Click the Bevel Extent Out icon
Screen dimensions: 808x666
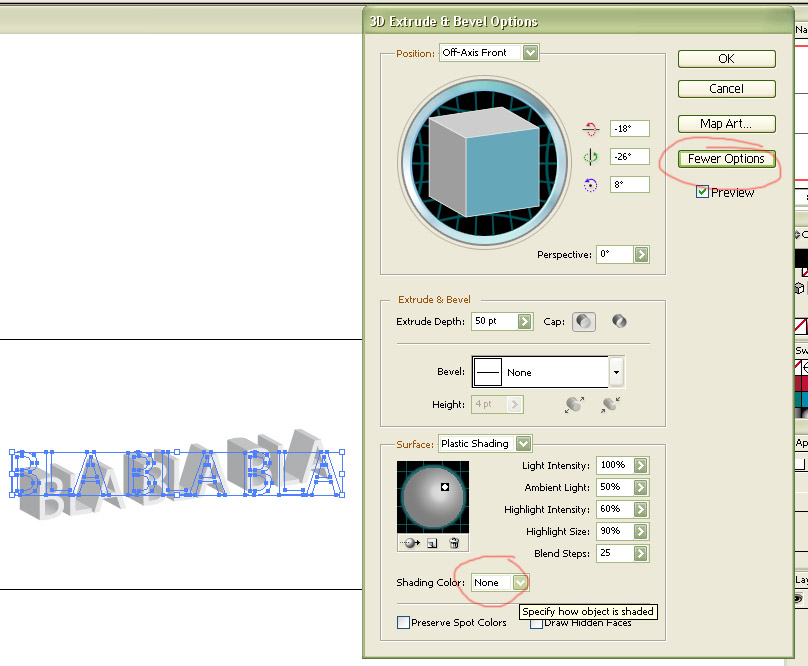[574, 405]
